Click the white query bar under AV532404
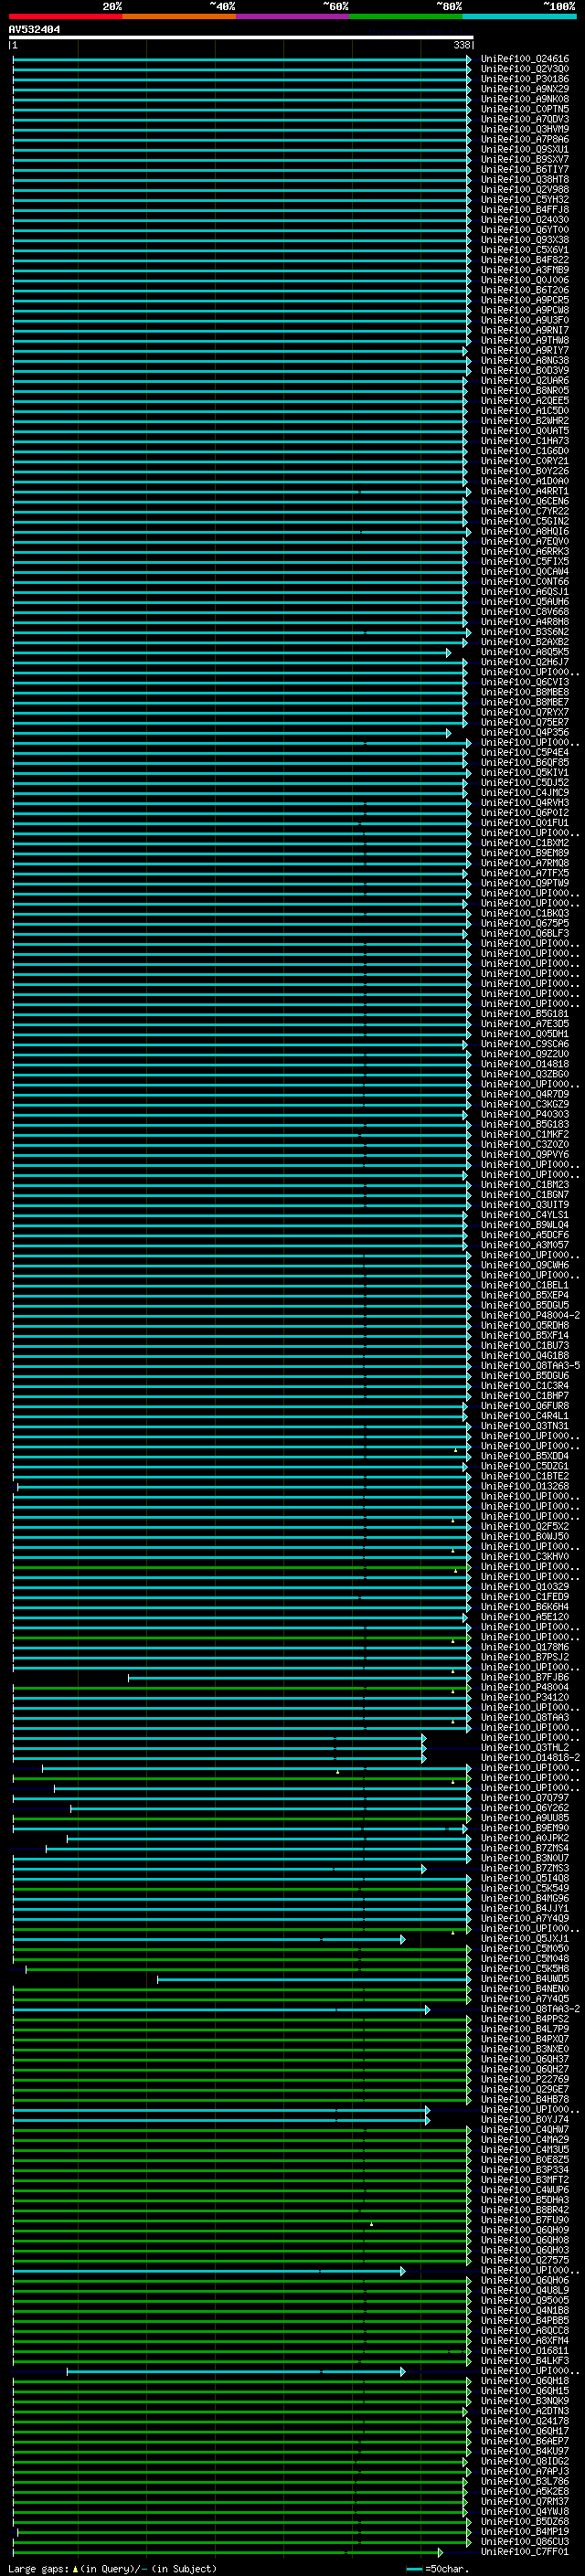Viewport: 585px width, 2576px height. coord(241,38)
